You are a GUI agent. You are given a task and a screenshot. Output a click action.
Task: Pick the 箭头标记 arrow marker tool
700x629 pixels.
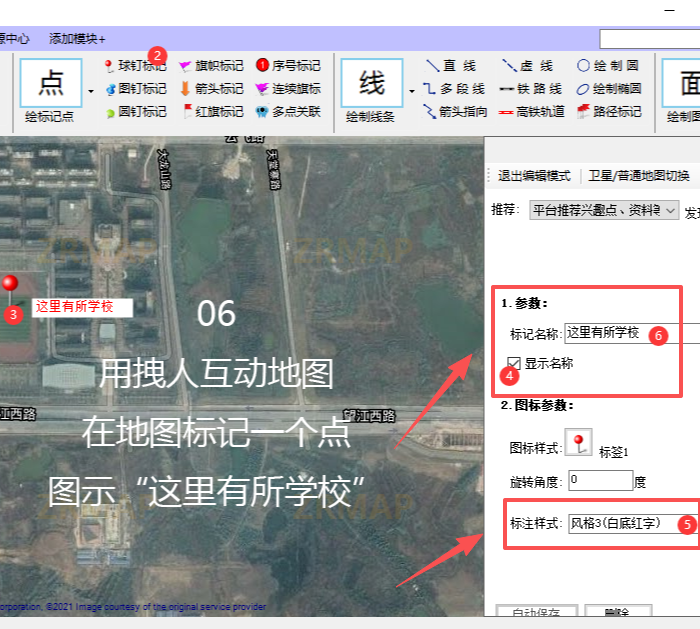tap(211, 88)
